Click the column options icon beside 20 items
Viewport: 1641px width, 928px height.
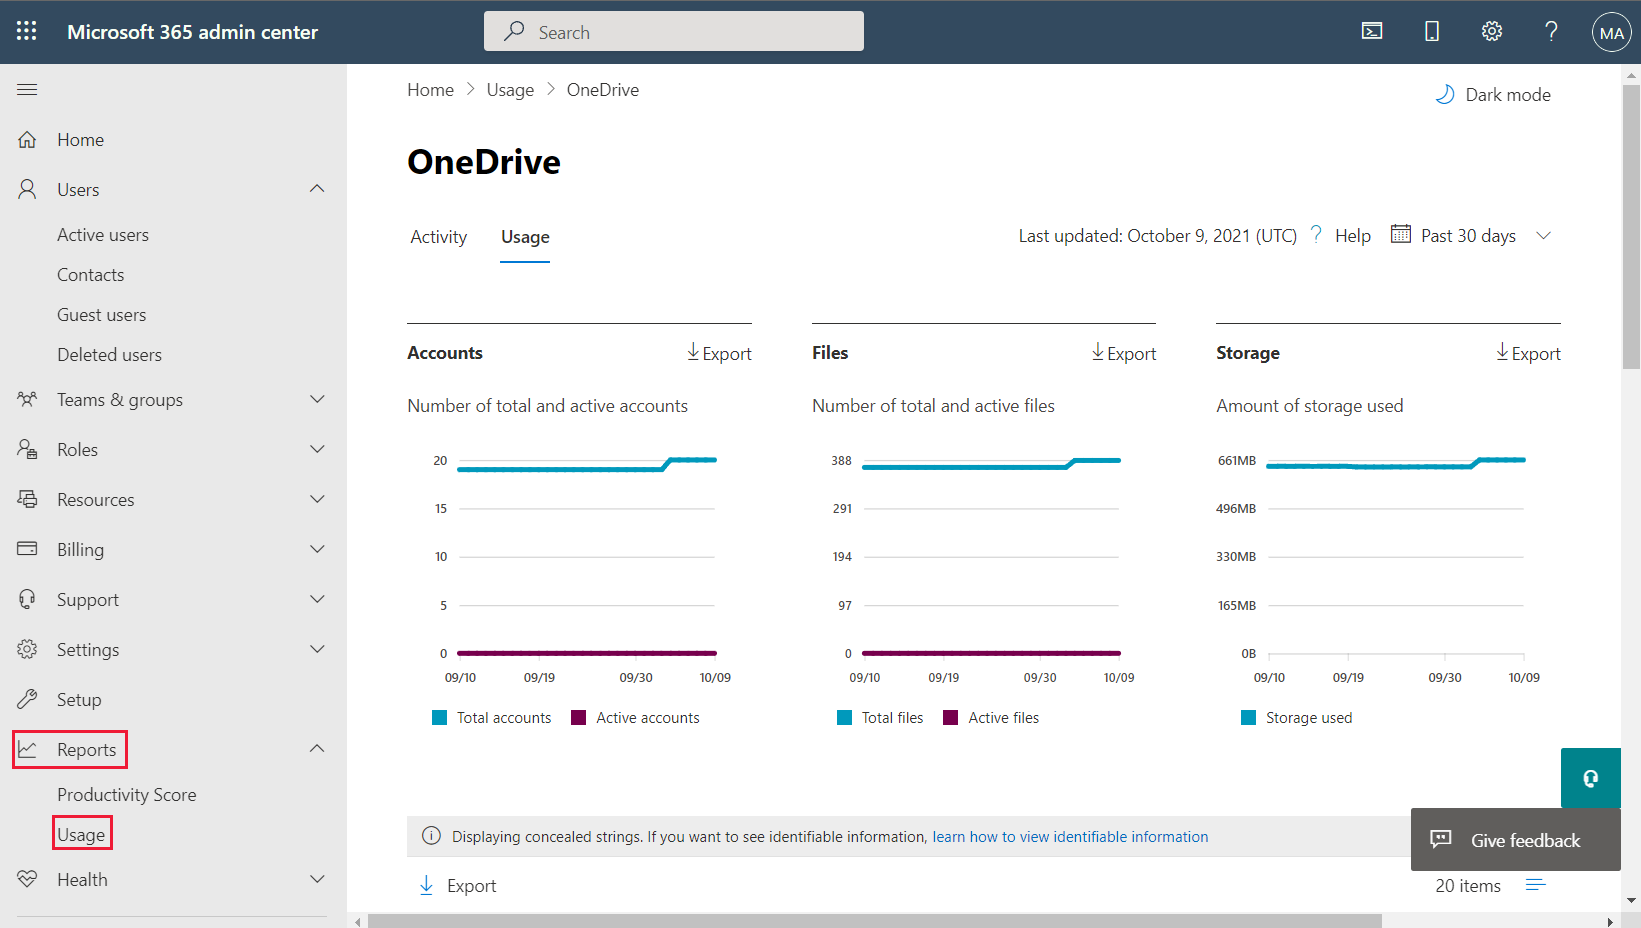pyautogui.click(x=1536, y=885)
